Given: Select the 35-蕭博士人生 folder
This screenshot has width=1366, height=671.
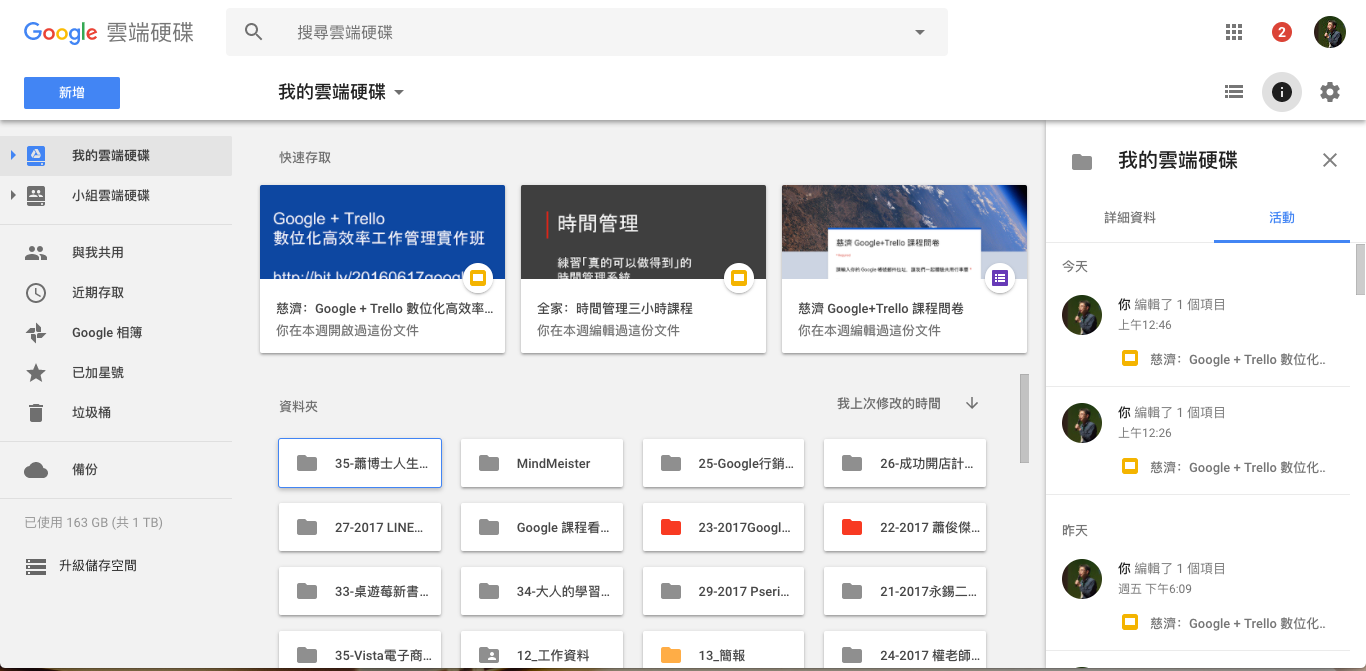Looking at the screenshot, I should tap(360, 463).
